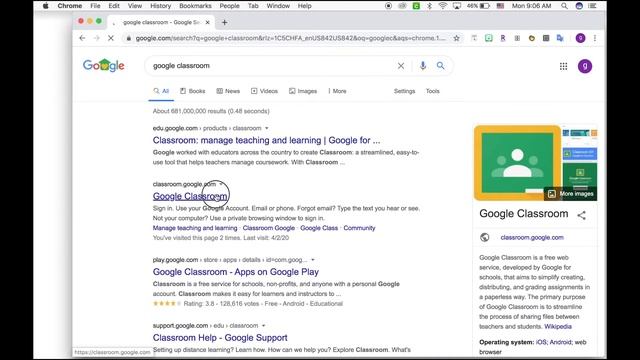Image resolution: width=640 pixels, height=360 pixels.
Task: Open the Google apps grid
Action: click(563, 66)
